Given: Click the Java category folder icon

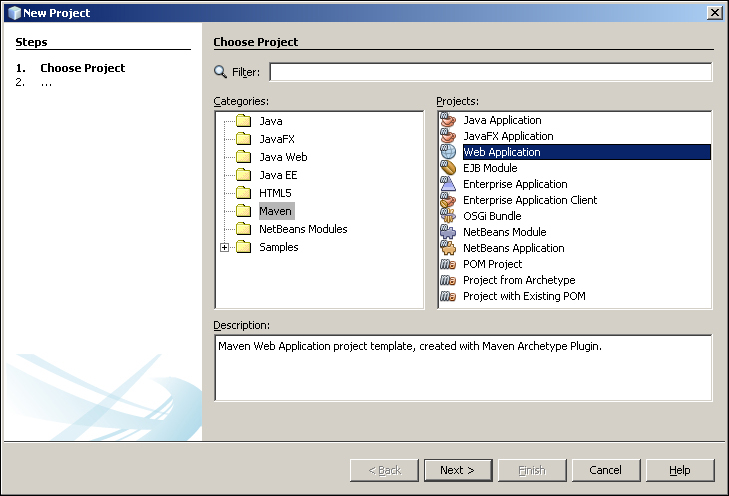Looking at the screenshot, I should click(243, 121).
